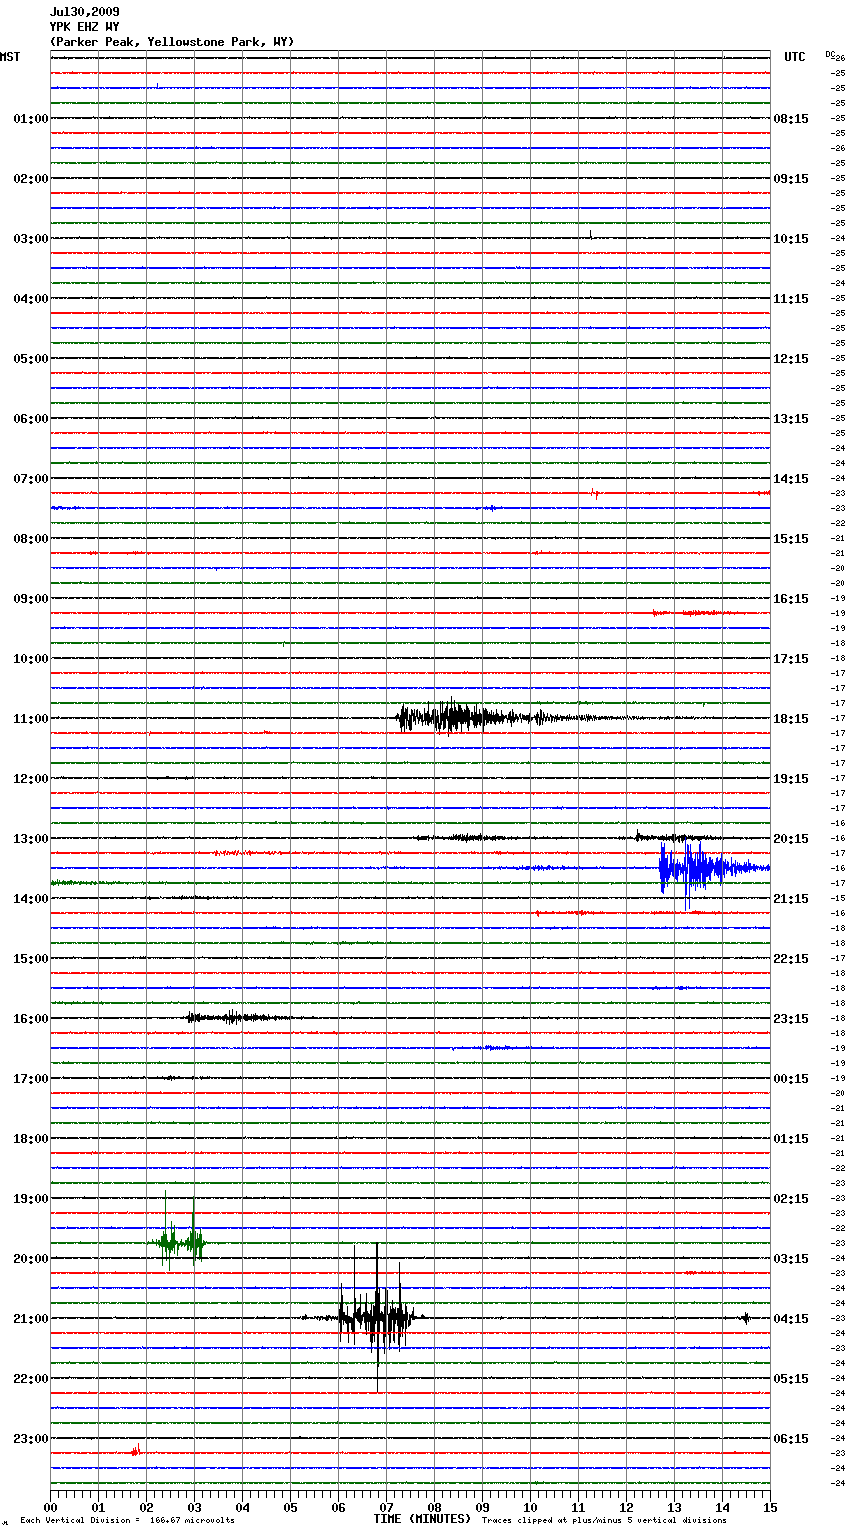Select the 14:15 UTC time label
The height and width of the screenshot is (1534, 850).
(791, 479)
